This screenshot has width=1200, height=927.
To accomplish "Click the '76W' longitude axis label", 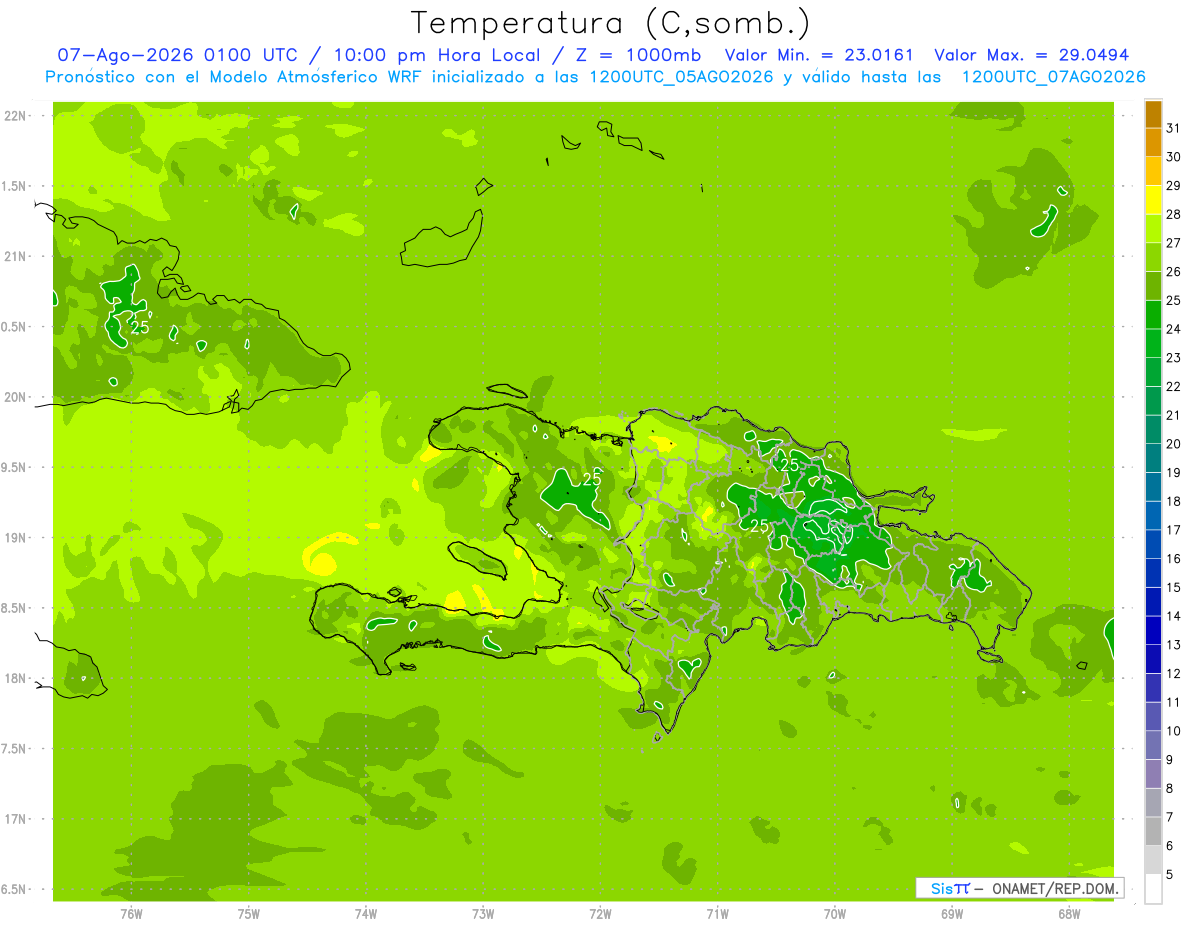I will click(x=131, y=914).
